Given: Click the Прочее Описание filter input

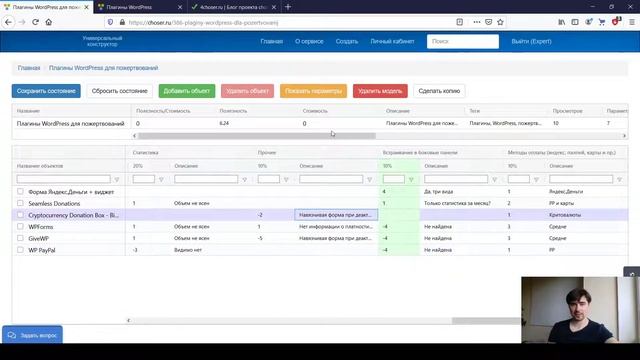Looking at the screenshot, I should [331, 179].
